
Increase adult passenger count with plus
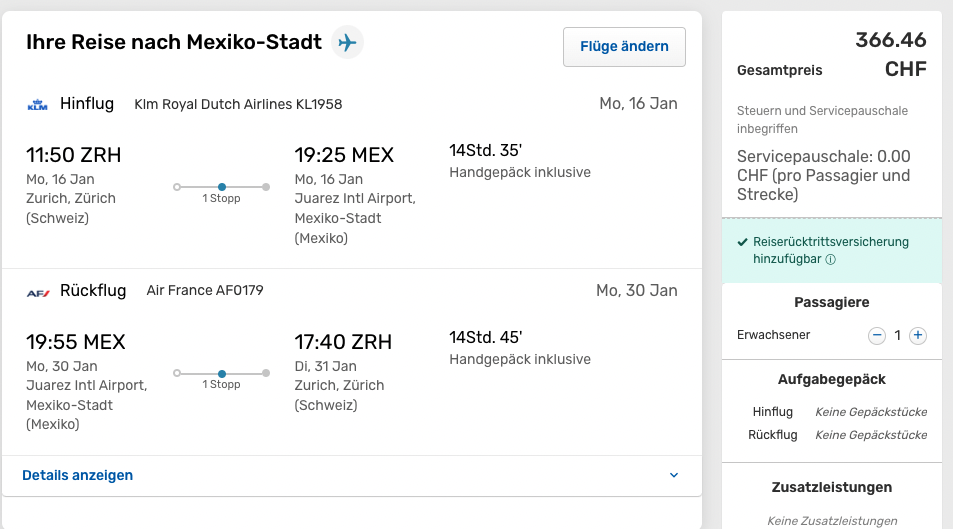coord(918,336)
